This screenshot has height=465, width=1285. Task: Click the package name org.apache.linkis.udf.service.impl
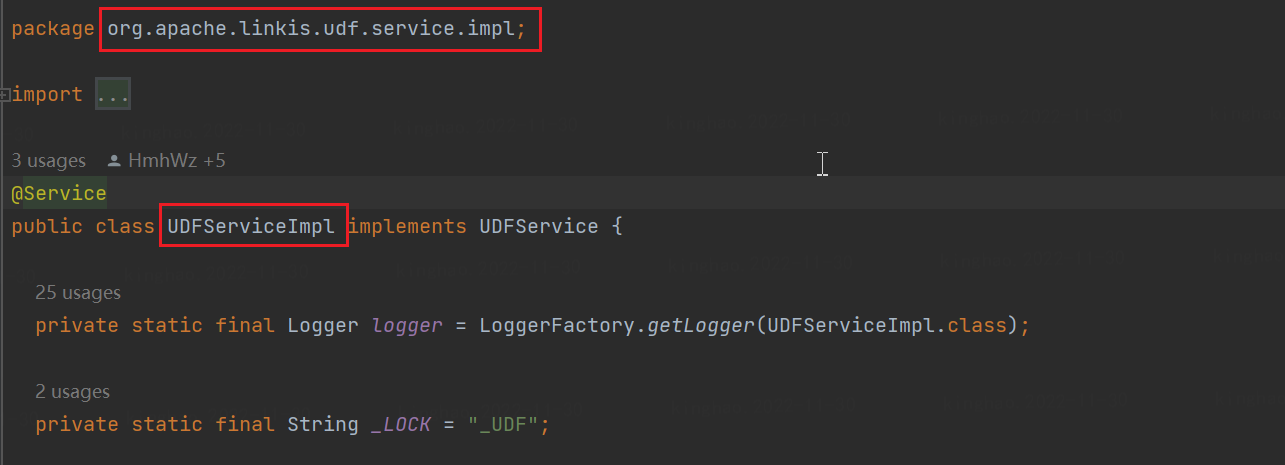(x=316, y=30)
